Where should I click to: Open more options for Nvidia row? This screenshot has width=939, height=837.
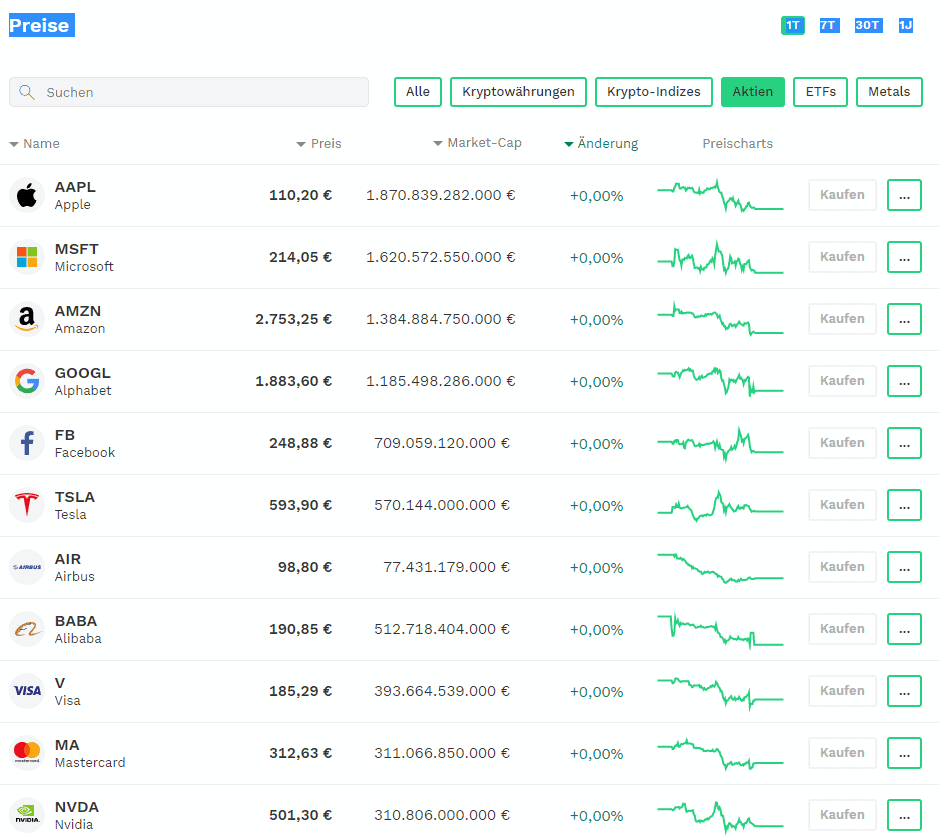[904, 815]
